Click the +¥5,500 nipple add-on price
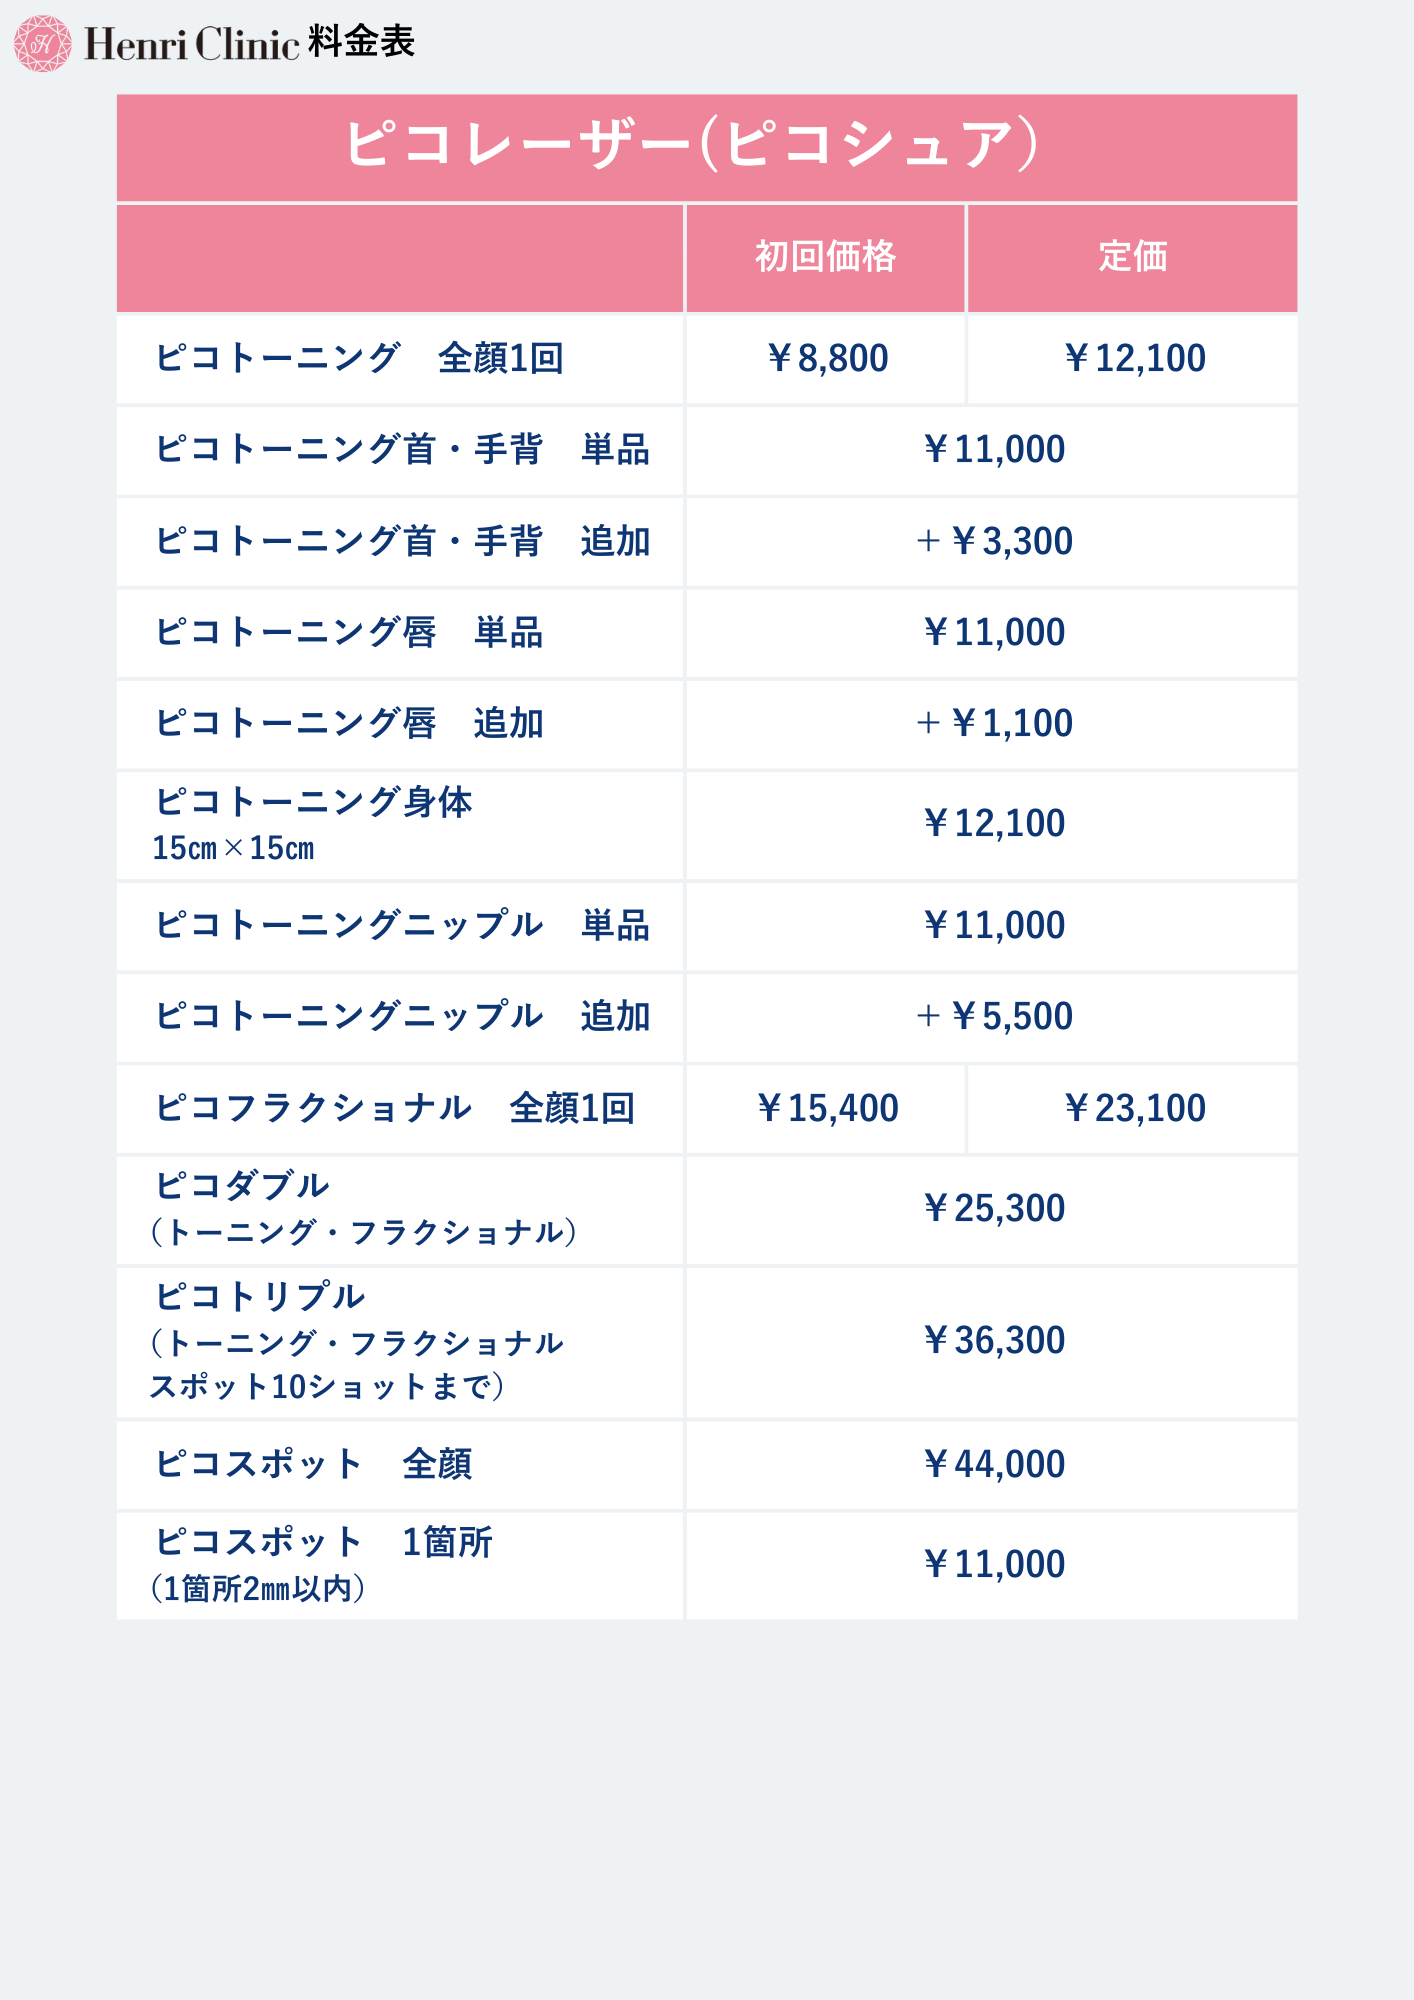1414x2000 pixels. pyautogui.click(x=994, y=1016)
